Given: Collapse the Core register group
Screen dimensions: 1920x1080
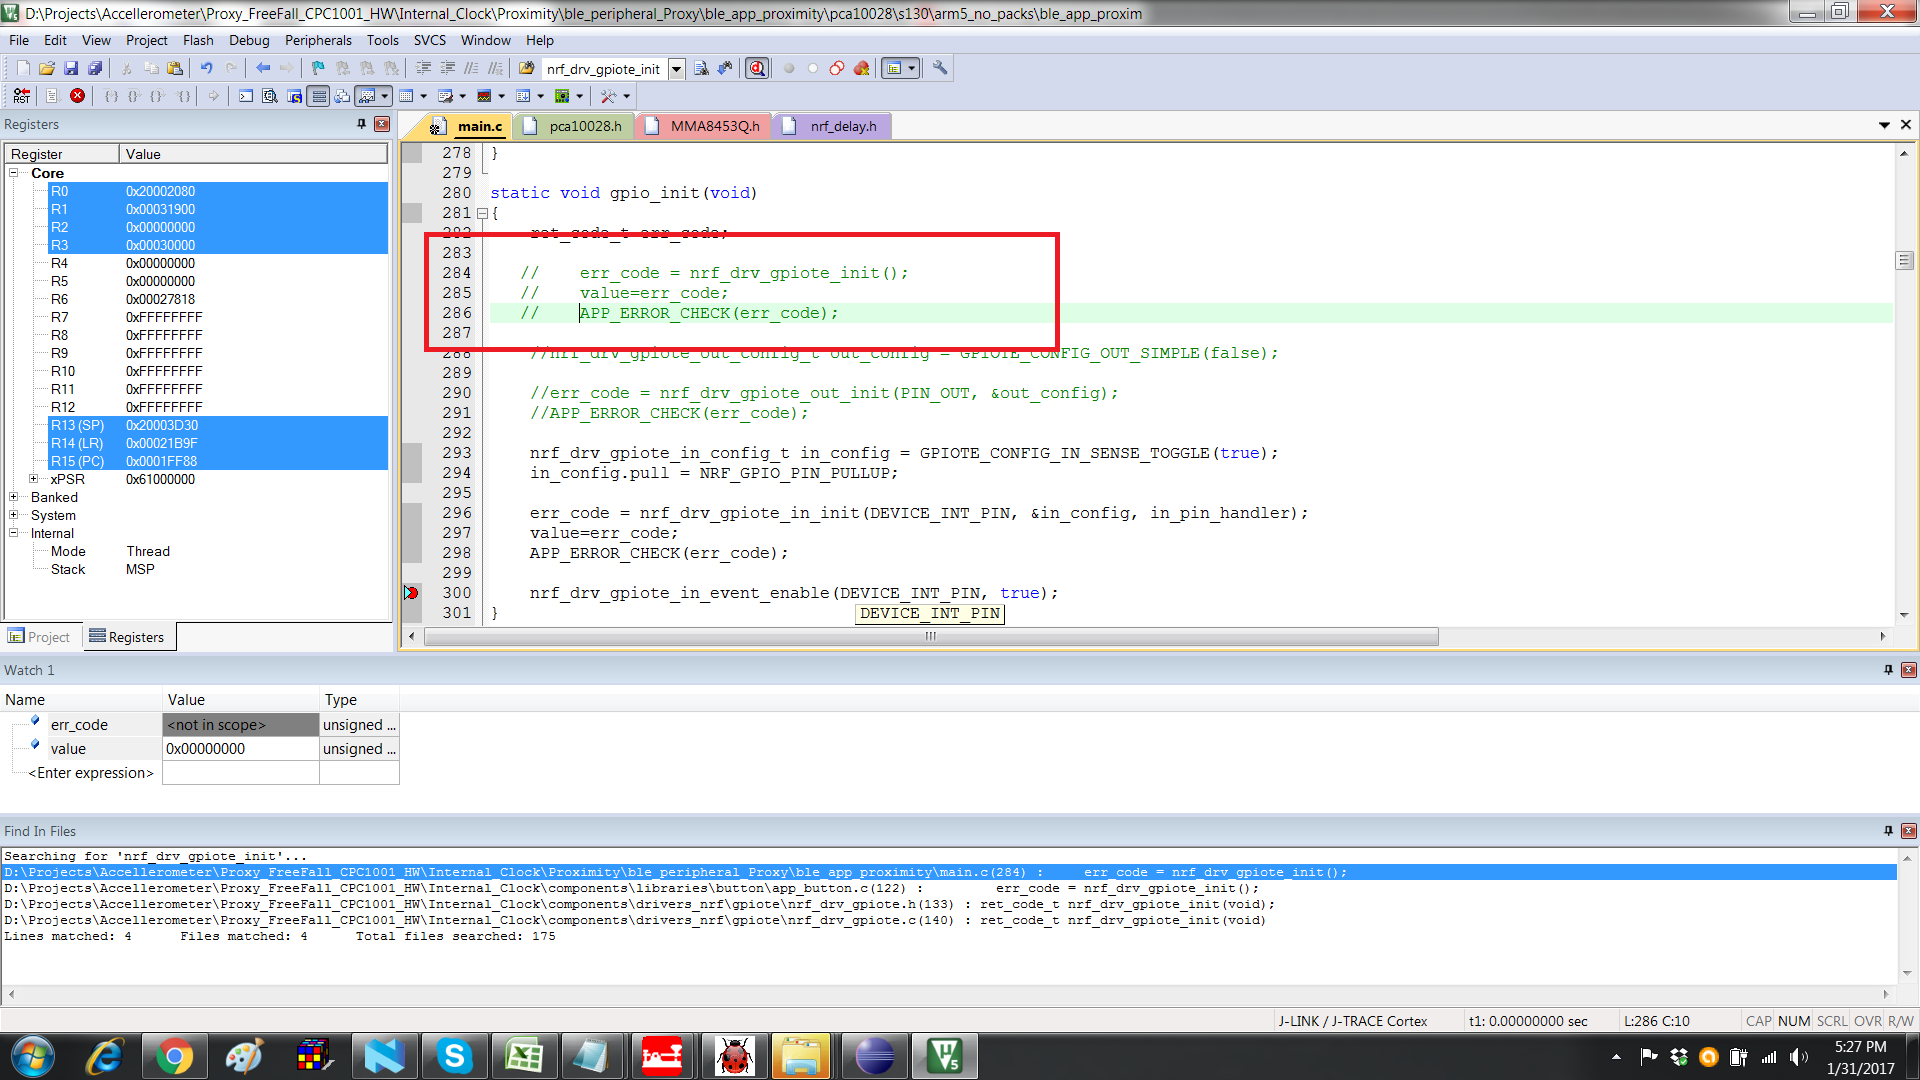Looking at the screenshot, I should (x=14, y=173).
